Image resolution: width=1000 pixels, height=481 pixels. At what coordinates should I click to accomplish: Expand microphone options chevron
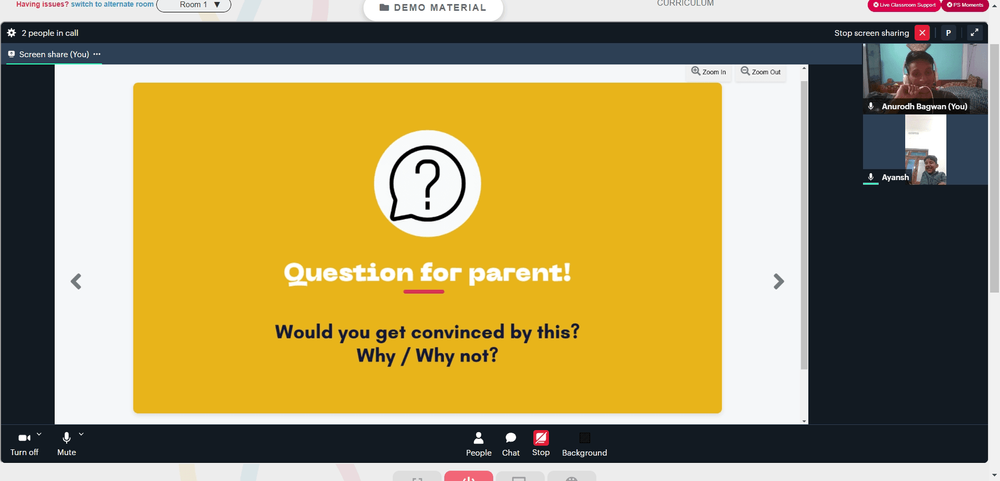point(81,434)
